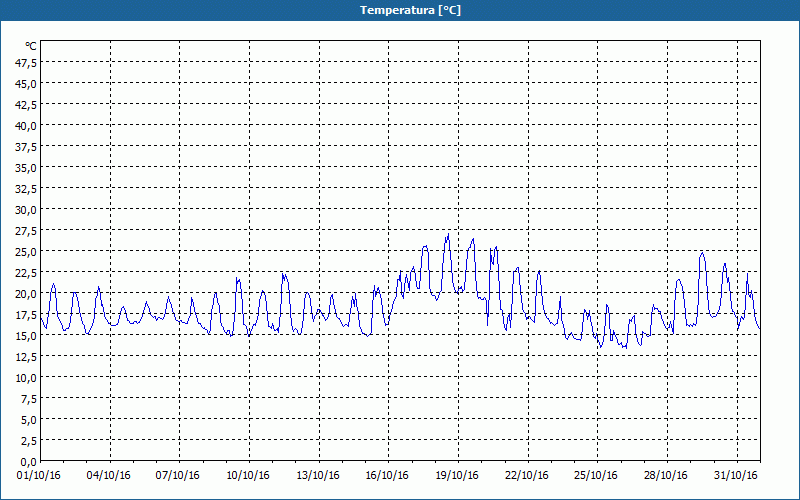This screenshot has width=800, height=500.
Task: Select the 19/10/16 date label
Action: [x=457, y=476]
